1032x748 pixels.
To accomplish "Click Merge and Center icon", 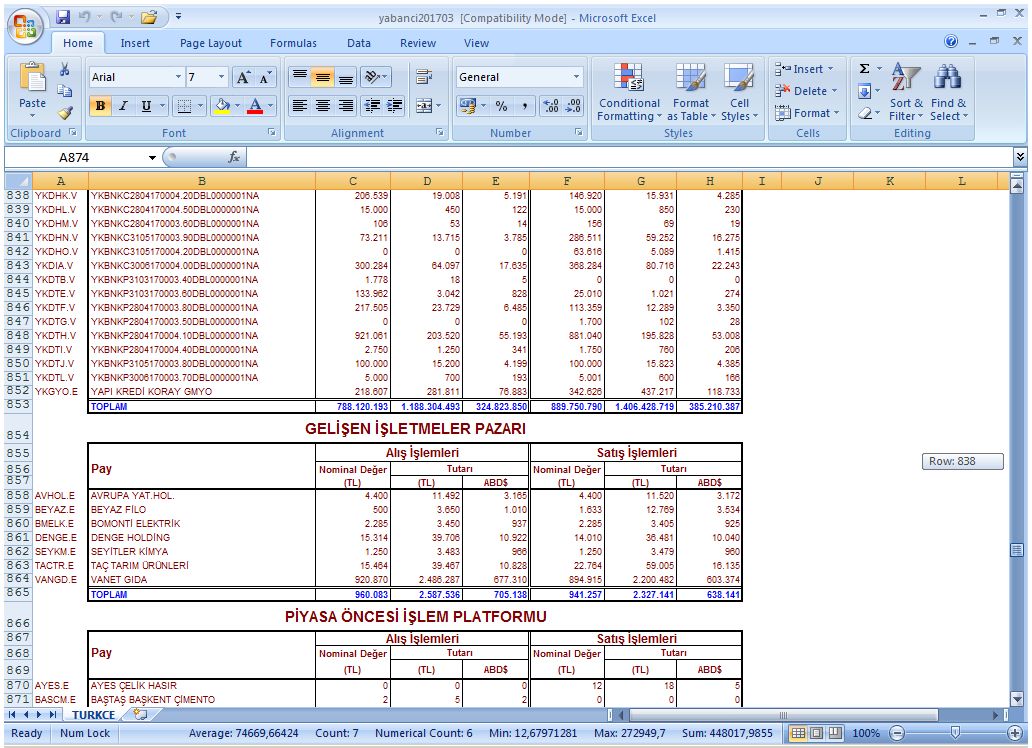I will click(424, 105).
